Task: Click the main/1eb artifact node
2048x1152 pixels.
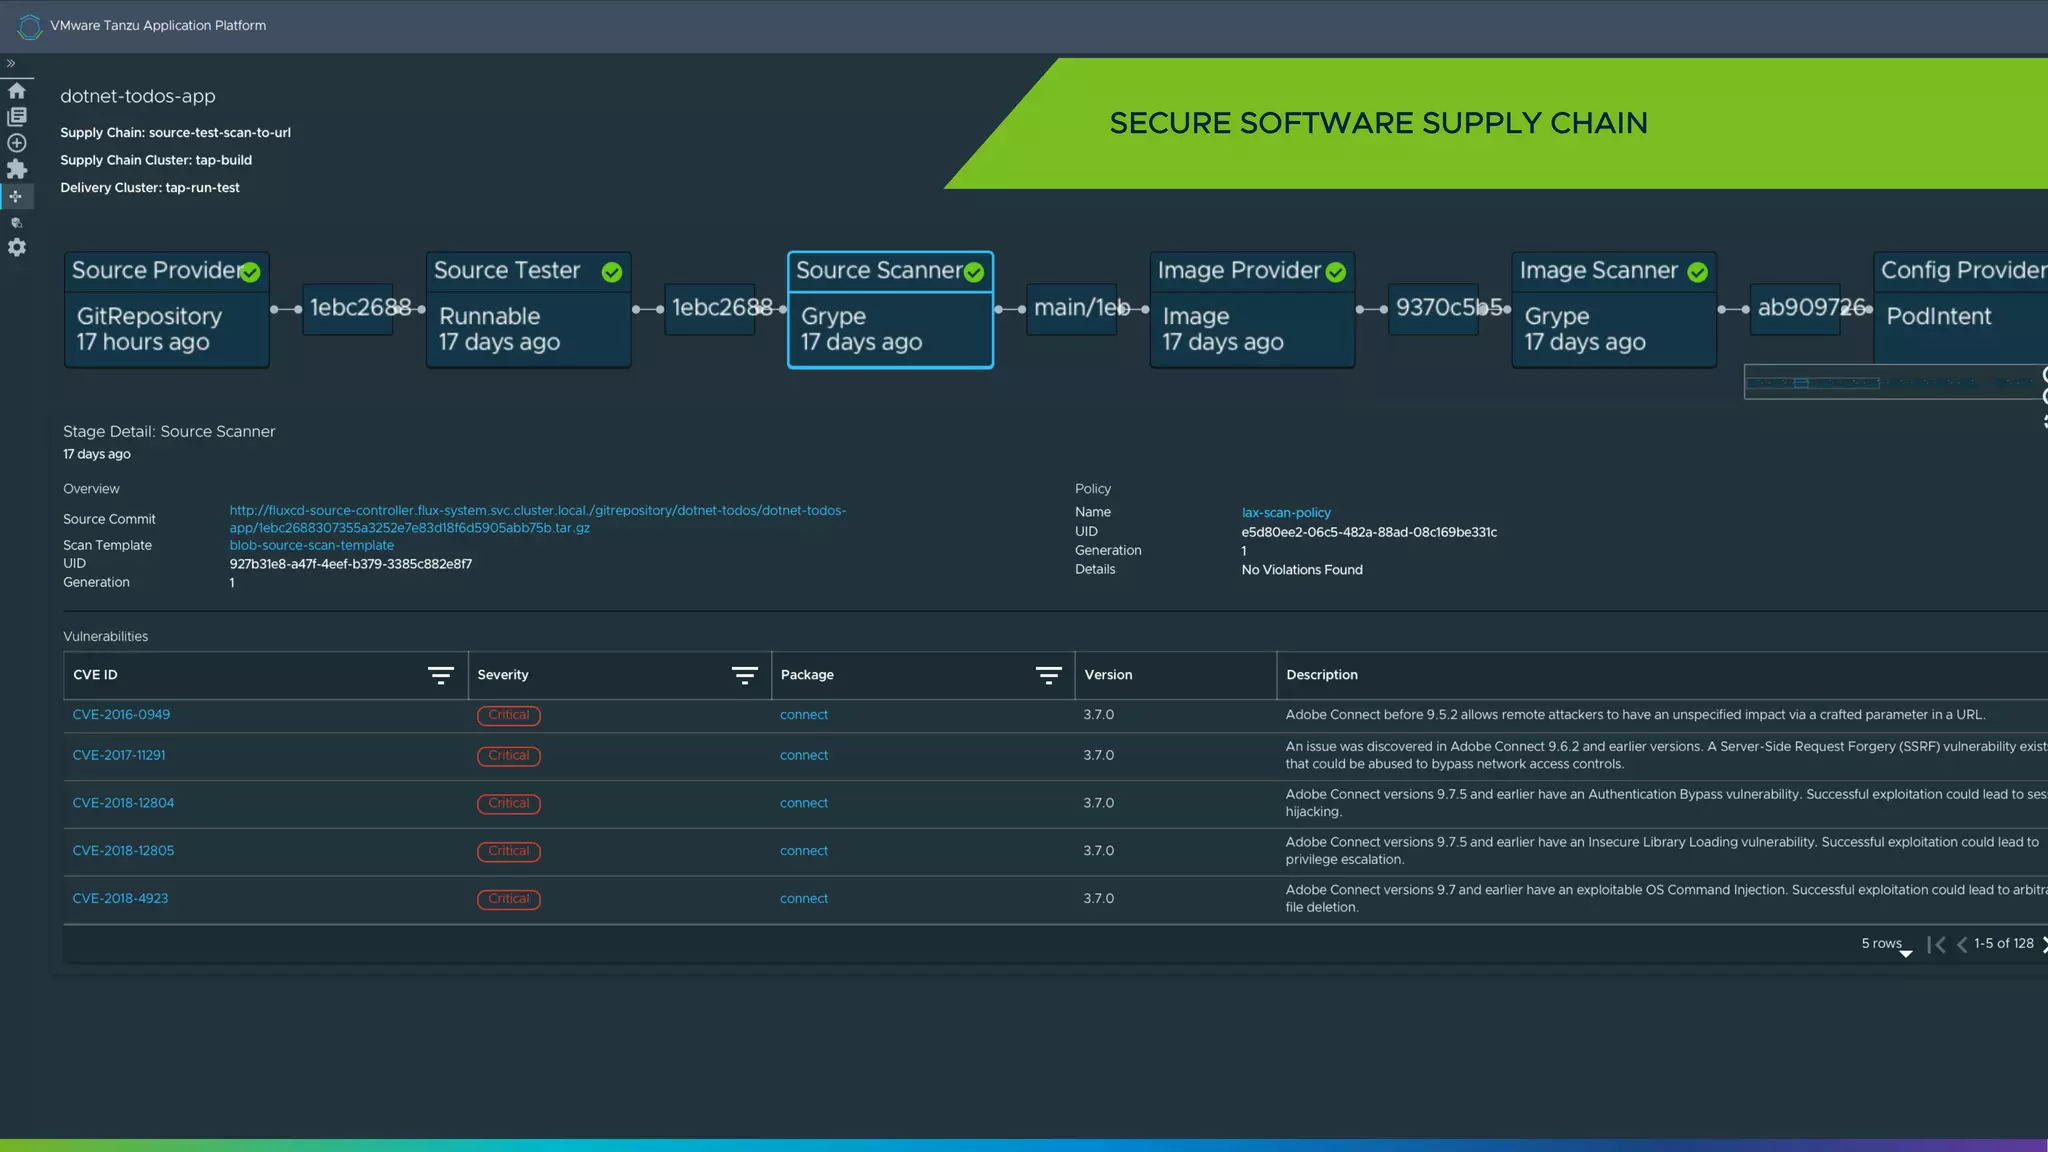Action: [1072, 308]
